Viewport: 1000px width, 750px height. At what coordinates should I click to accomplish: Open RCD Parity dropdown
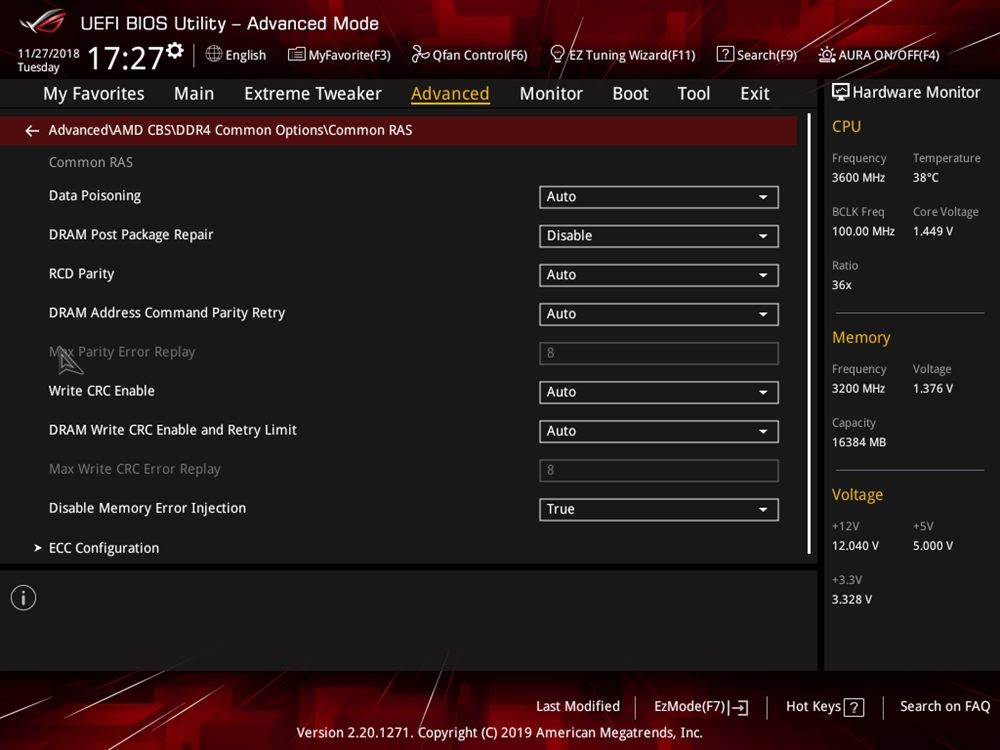tap(658, 275)
